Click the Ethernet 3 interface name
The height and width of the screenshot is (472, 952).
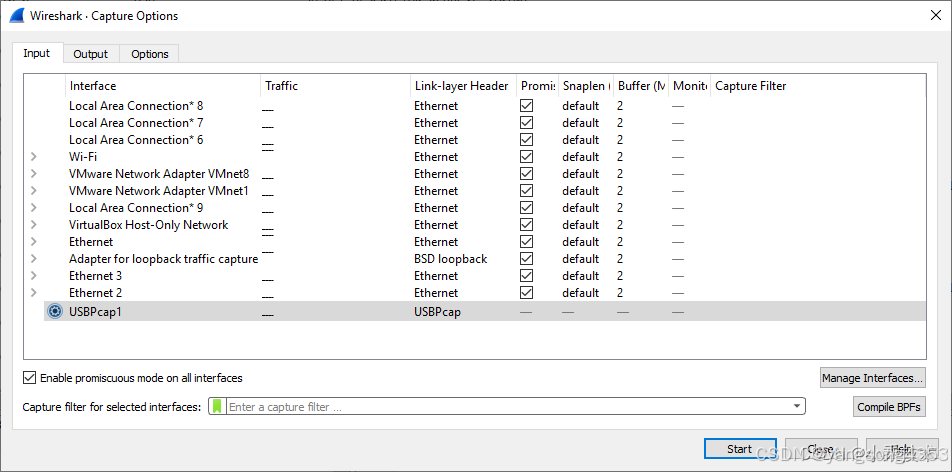(95, 276)
